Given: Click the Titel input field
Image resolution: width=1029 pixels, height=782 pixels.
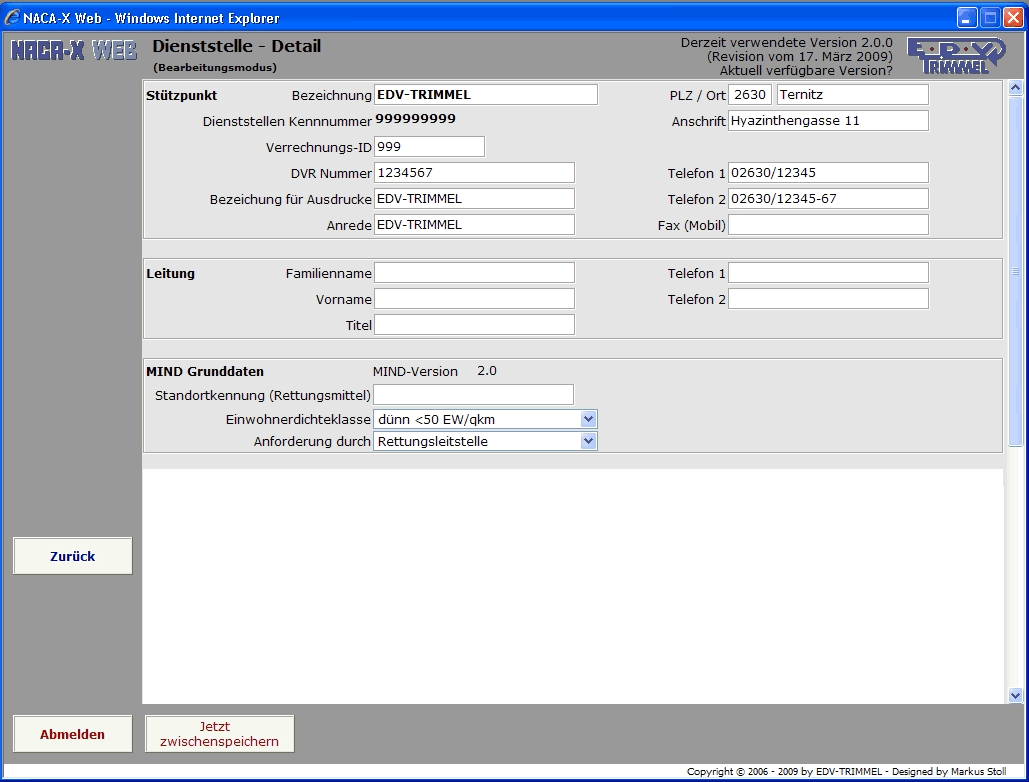Looking at the screenshot, I should (474, 325).
